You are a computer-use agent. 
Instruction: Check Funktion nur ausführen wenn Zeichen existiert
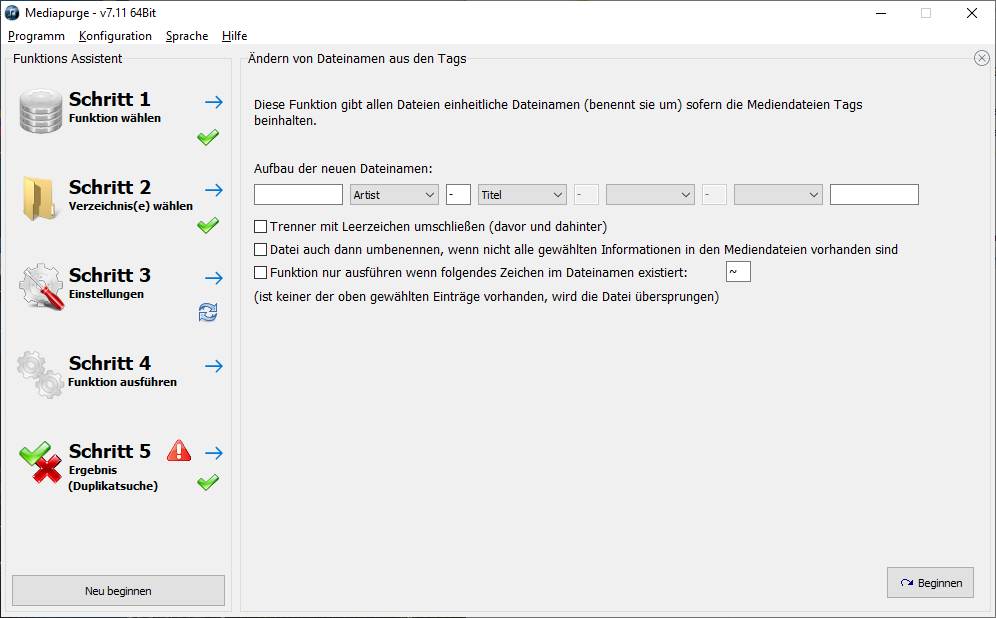[261, 272]
